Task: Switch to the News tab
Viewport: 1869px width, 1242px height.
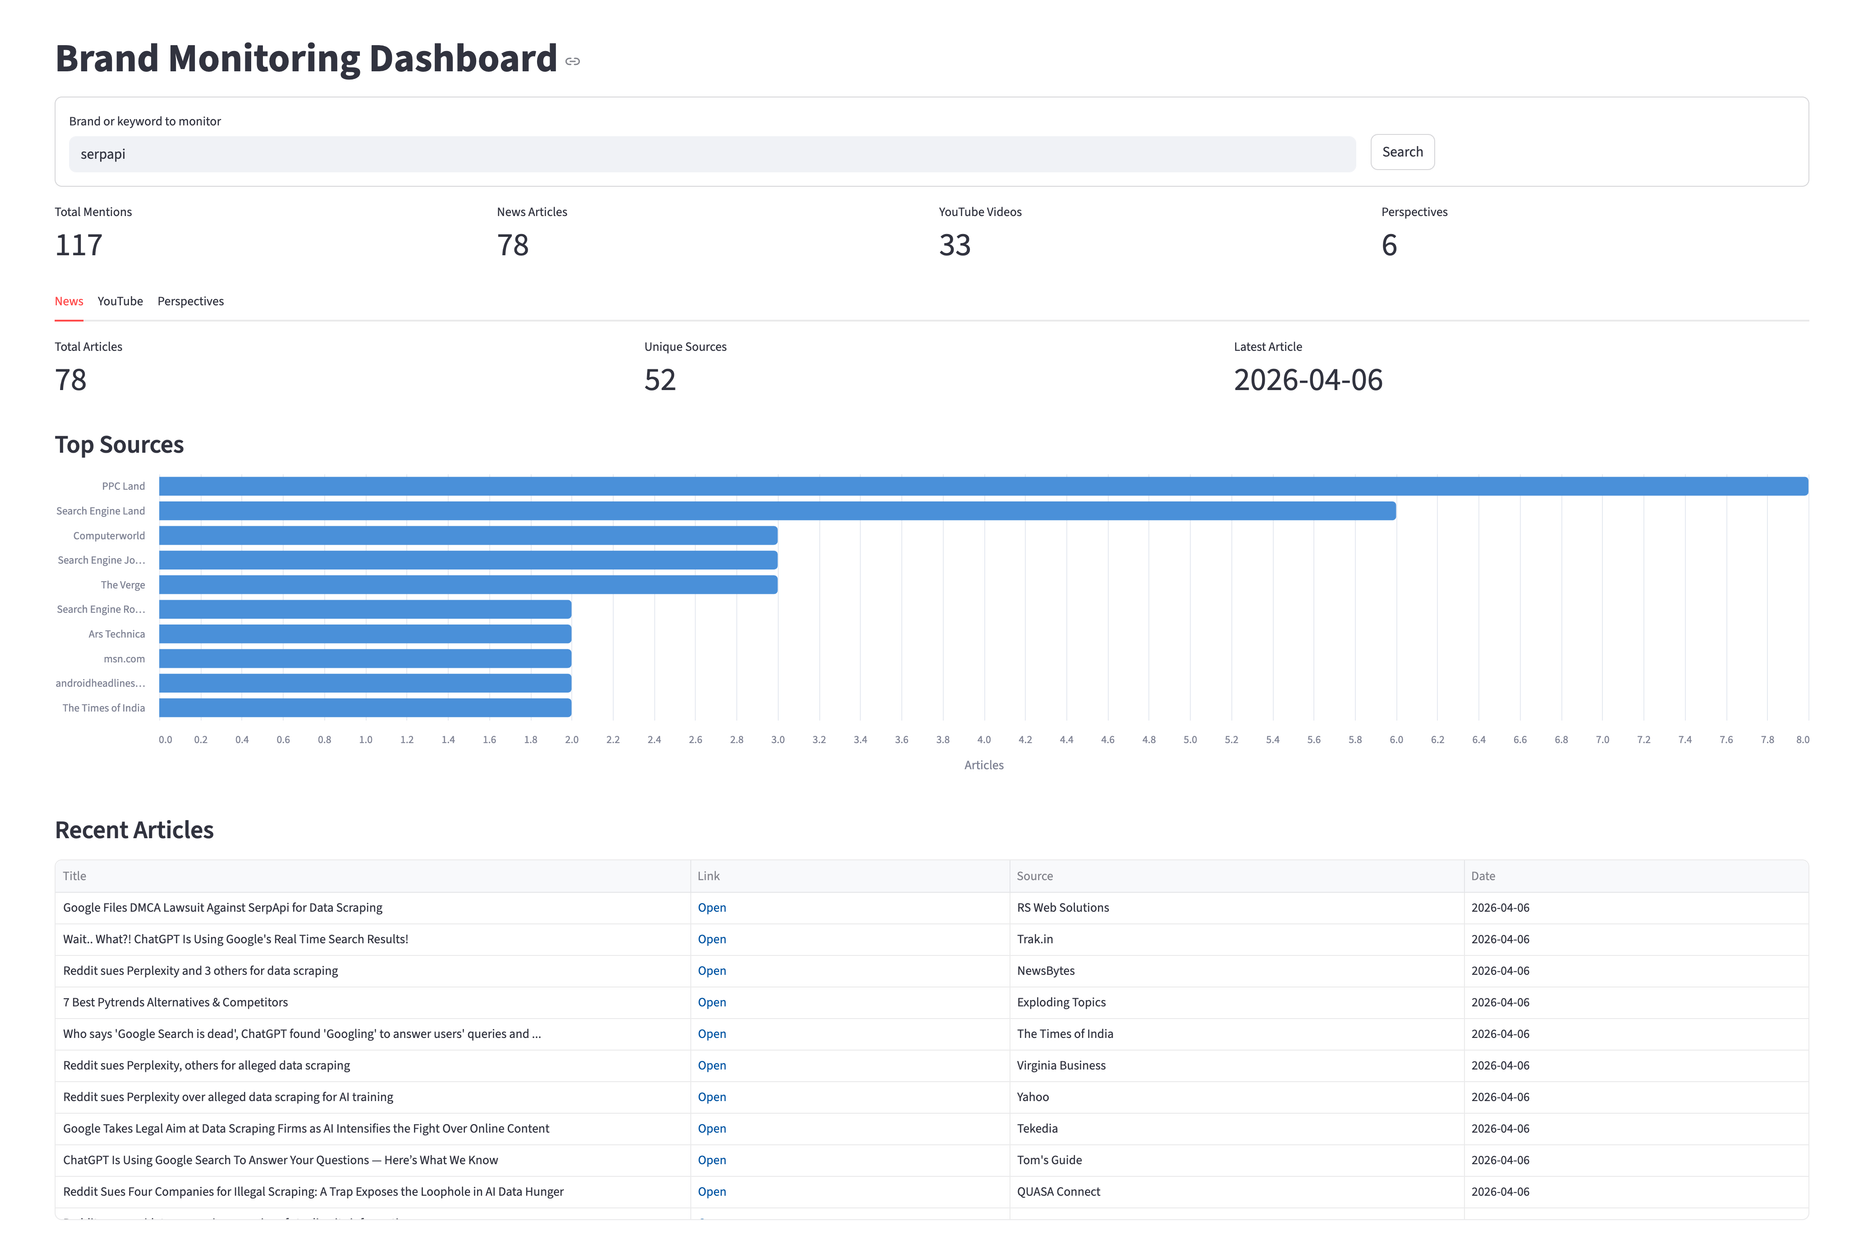Action: pyautogui.click(x=69, y=301)
